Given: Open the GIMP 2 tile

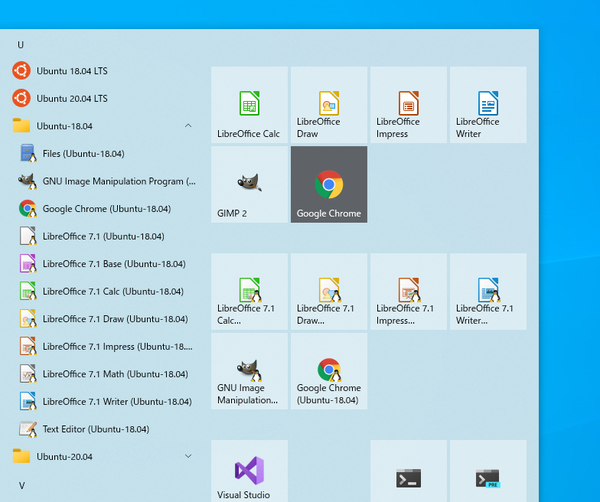Looking at the screenshot, I should 249,184.
